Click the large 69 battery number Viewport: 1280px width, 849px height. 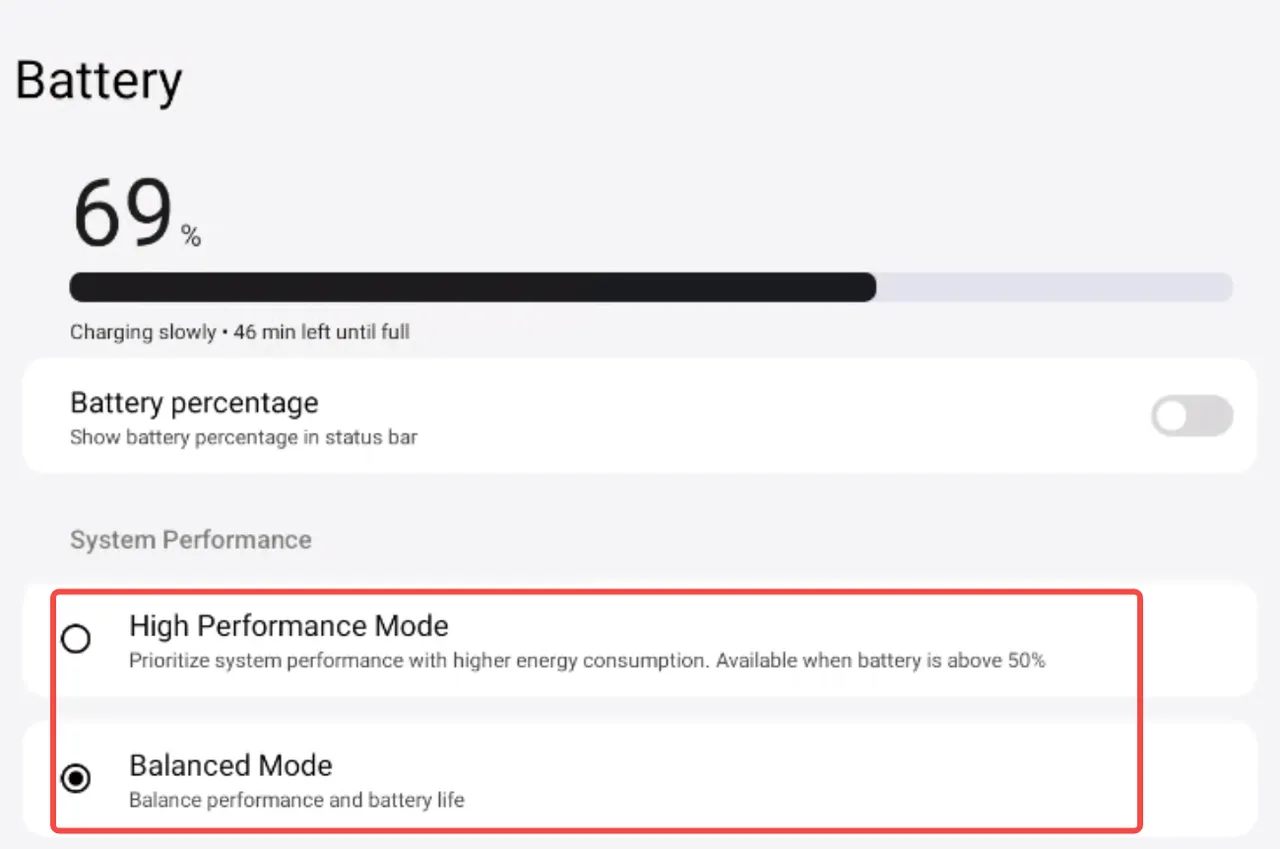coord(122,214)
